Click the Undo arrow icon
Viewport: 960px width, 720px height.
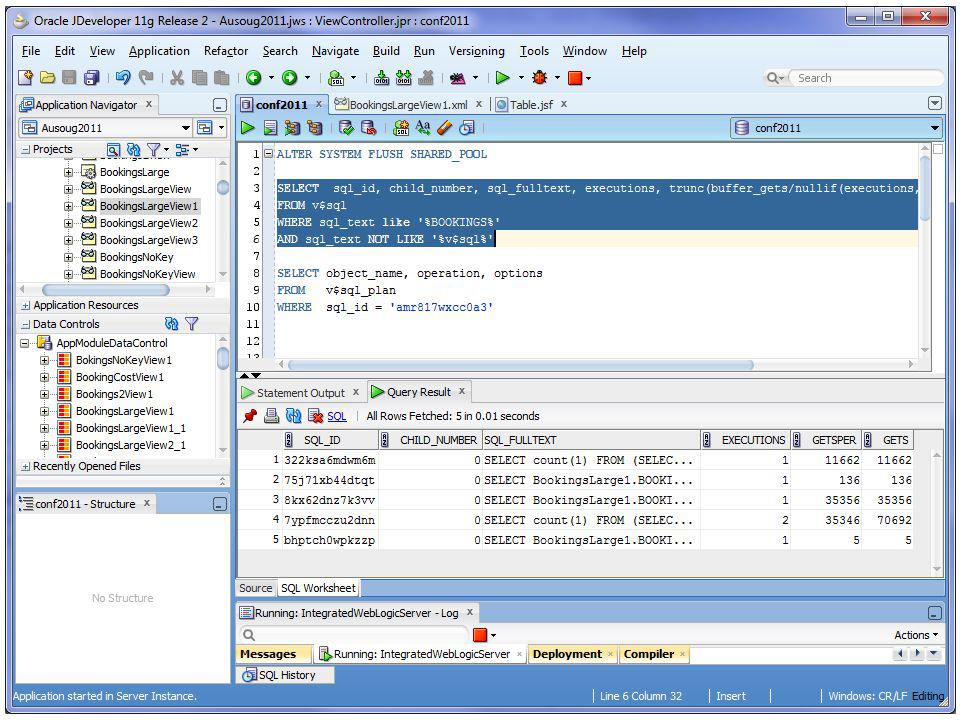[123, 78]
